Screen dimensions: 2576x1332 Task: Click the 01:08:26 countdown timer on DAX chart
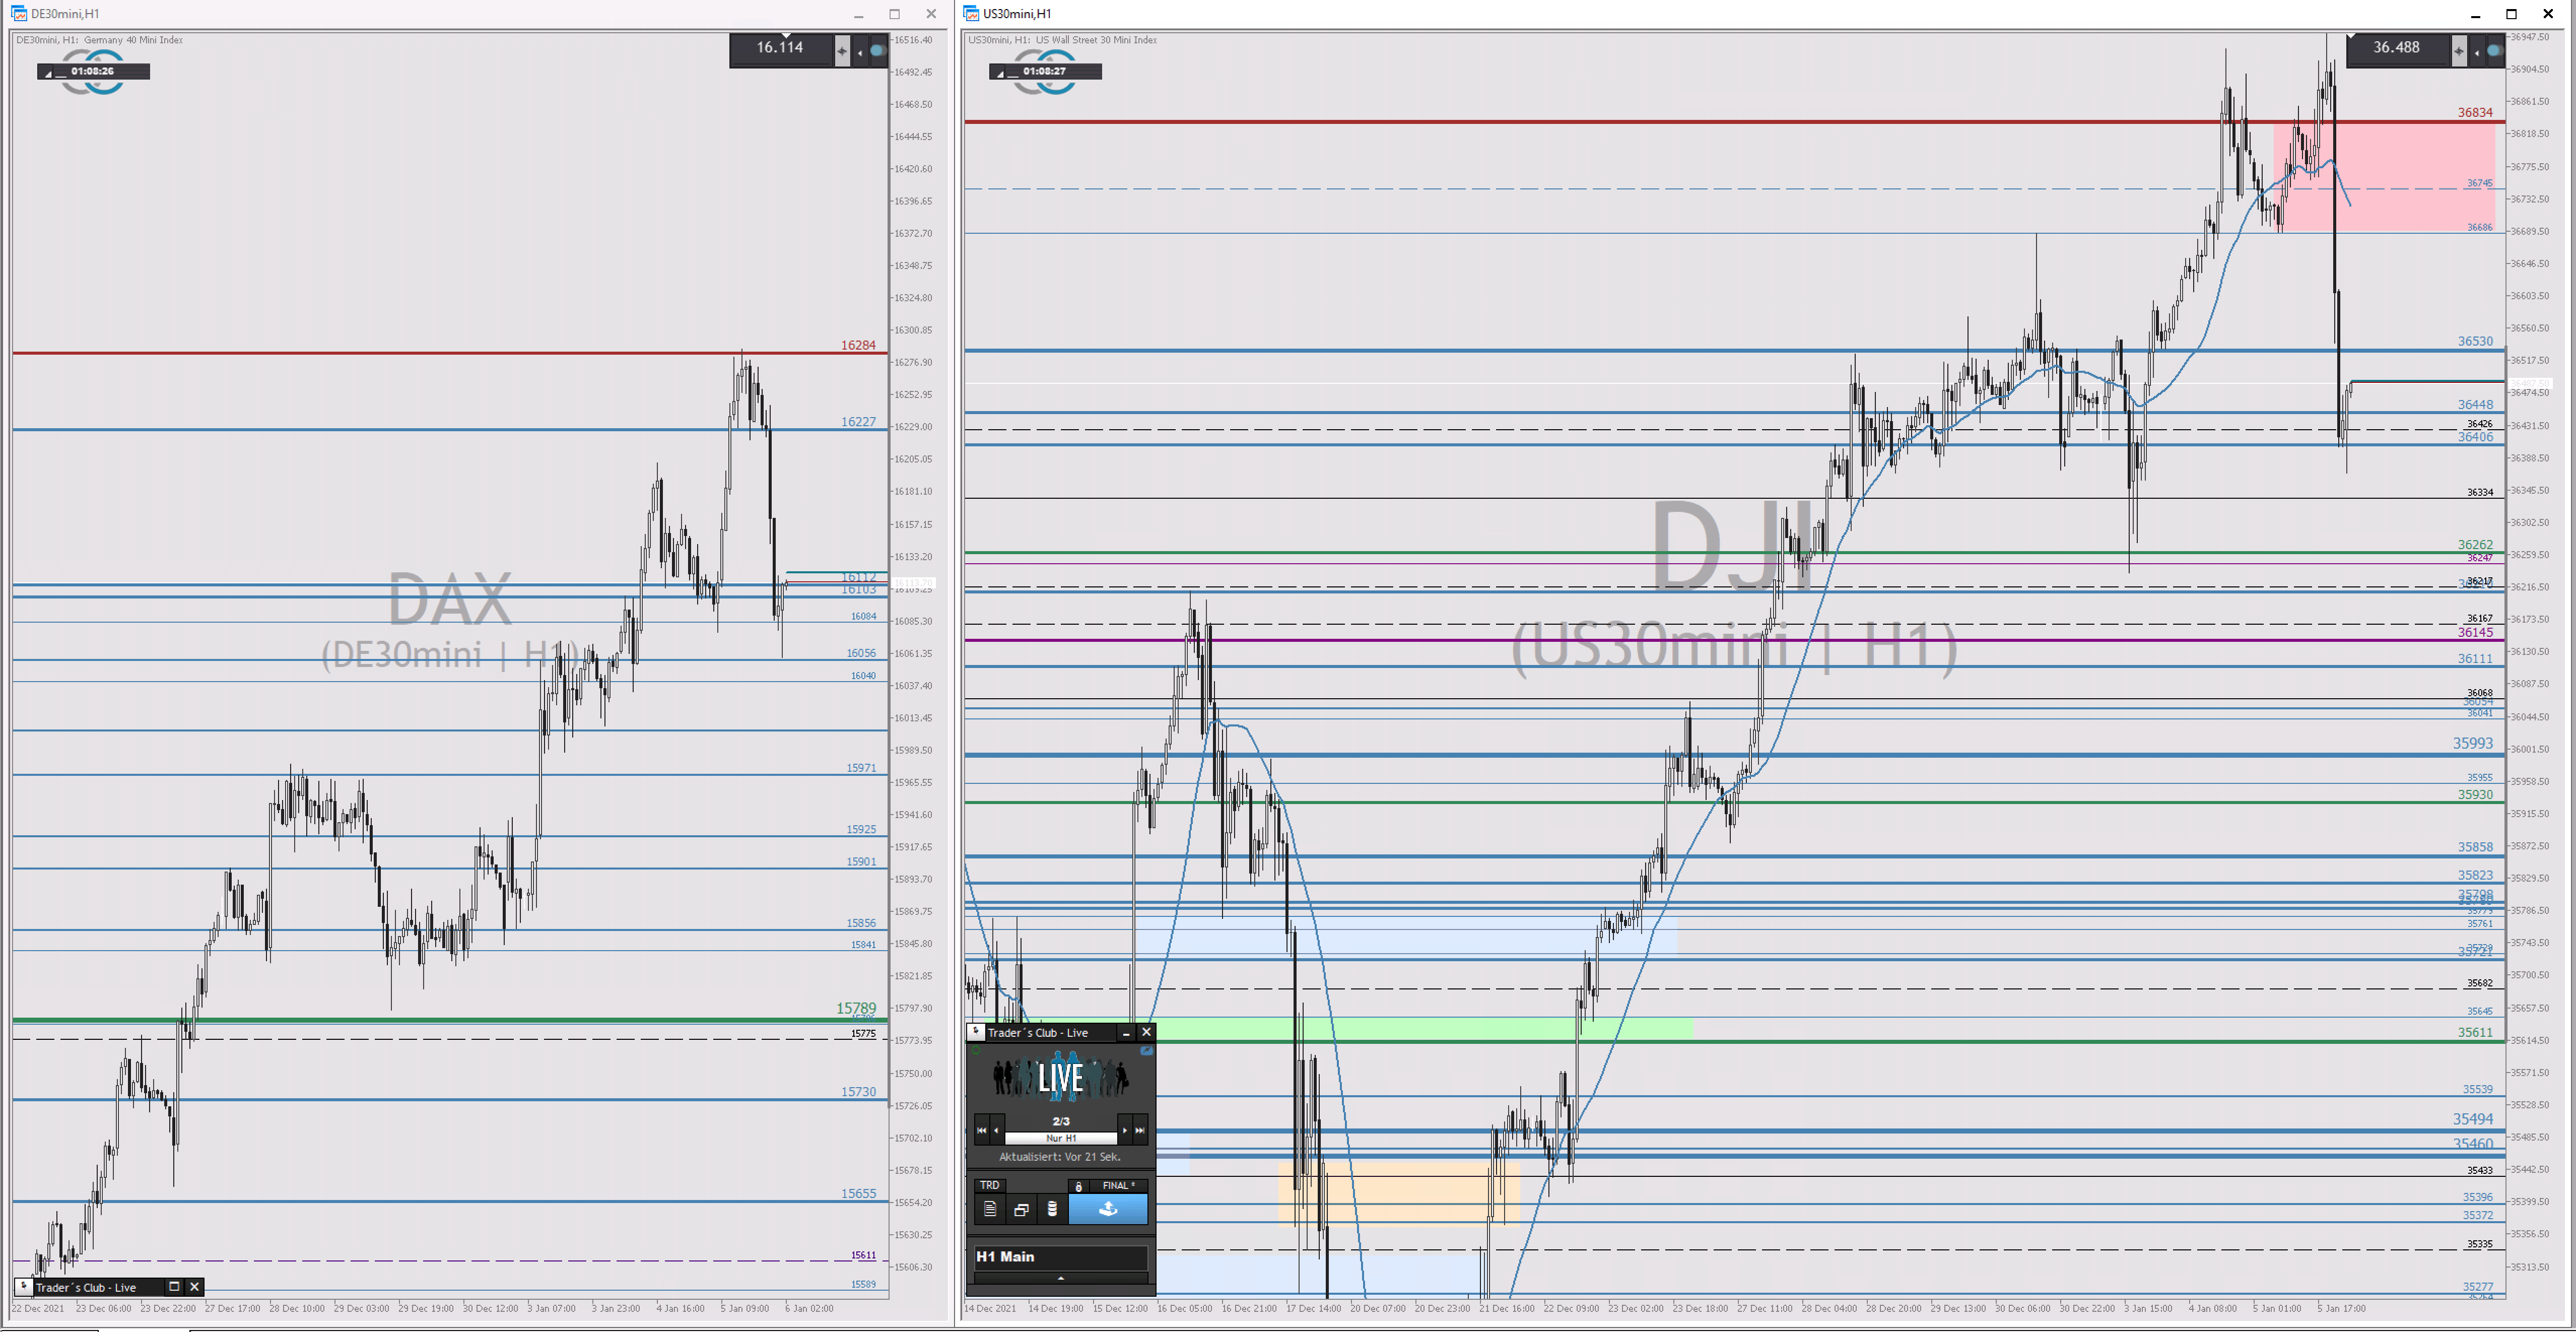click(x=92, y=72)
